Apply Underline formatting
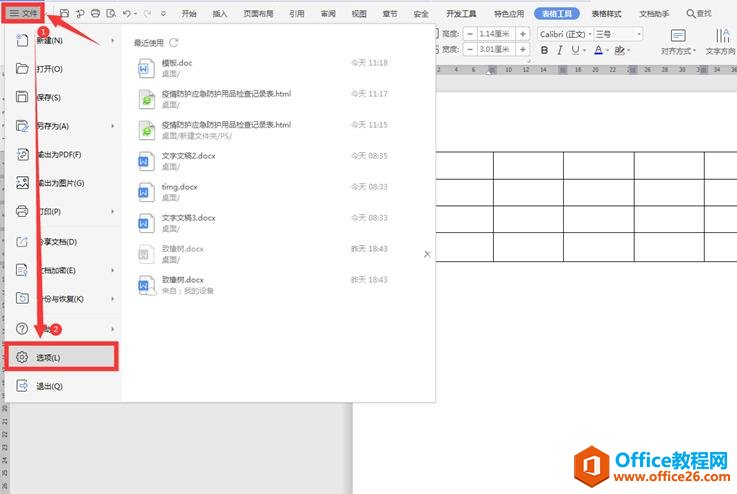The image size is (737, 494). pos(576,50)
